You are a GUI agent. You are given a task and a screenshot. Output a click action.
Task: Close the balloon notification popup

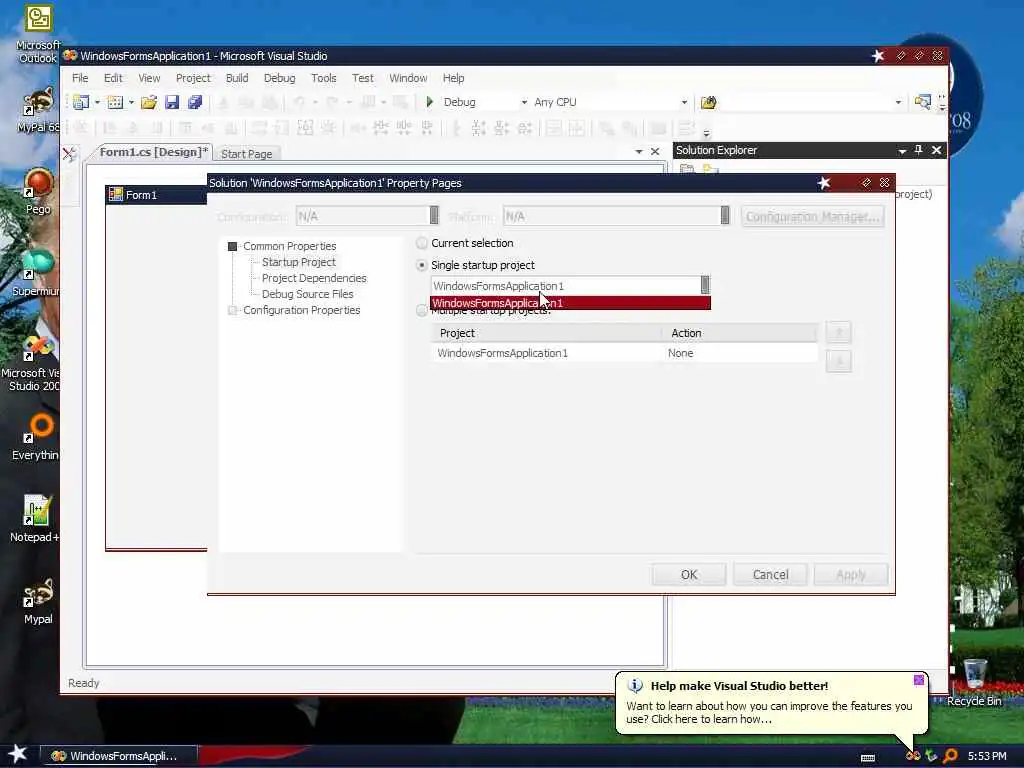(x=919, y=680)
